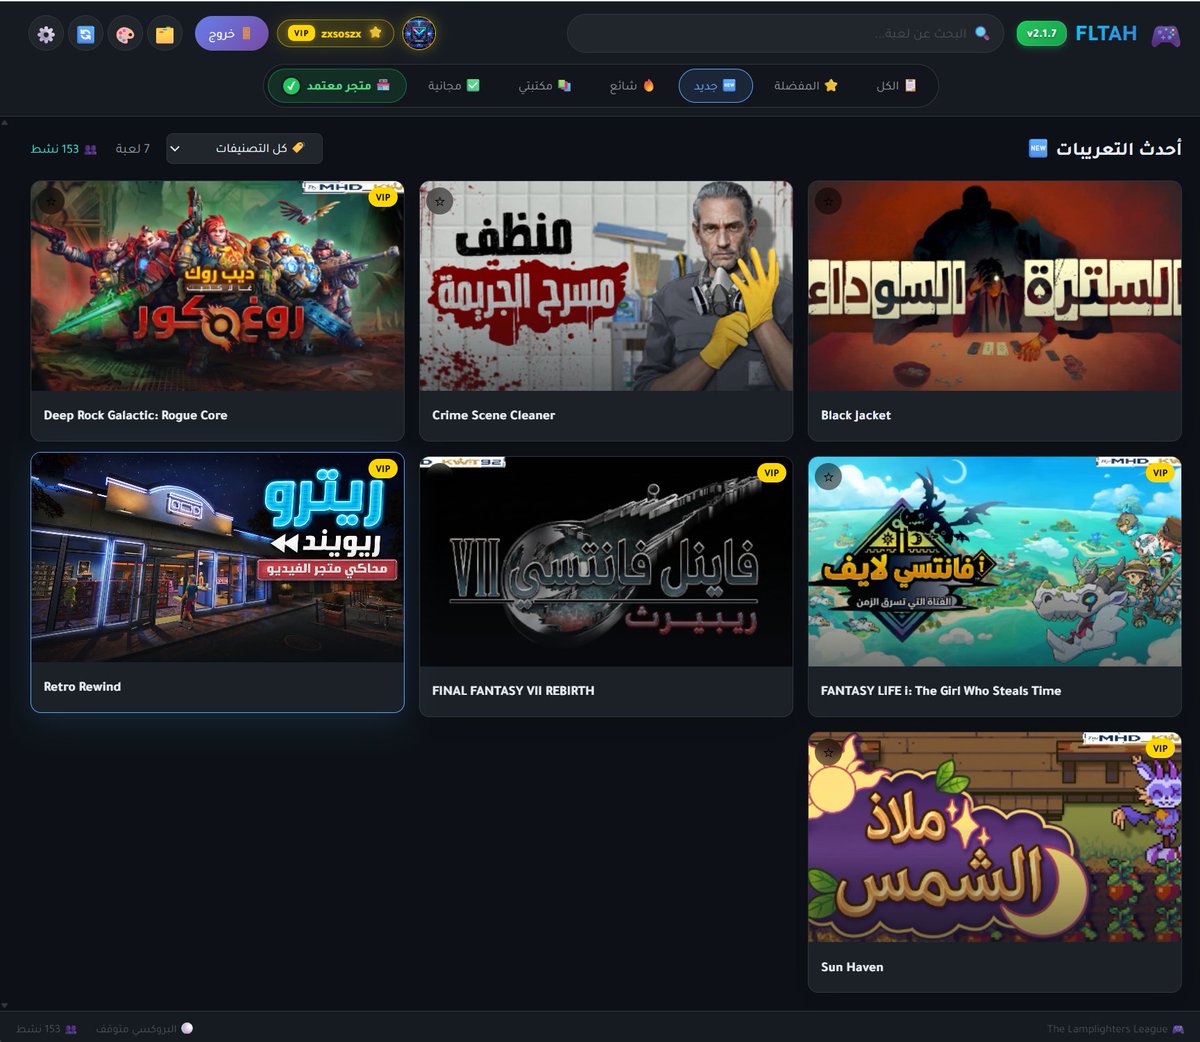Screen dimensions: 1200x1042
Task: Open the كل التصنيفات categories dropdown
Action: pyautogui.click(x=244, y=148)
